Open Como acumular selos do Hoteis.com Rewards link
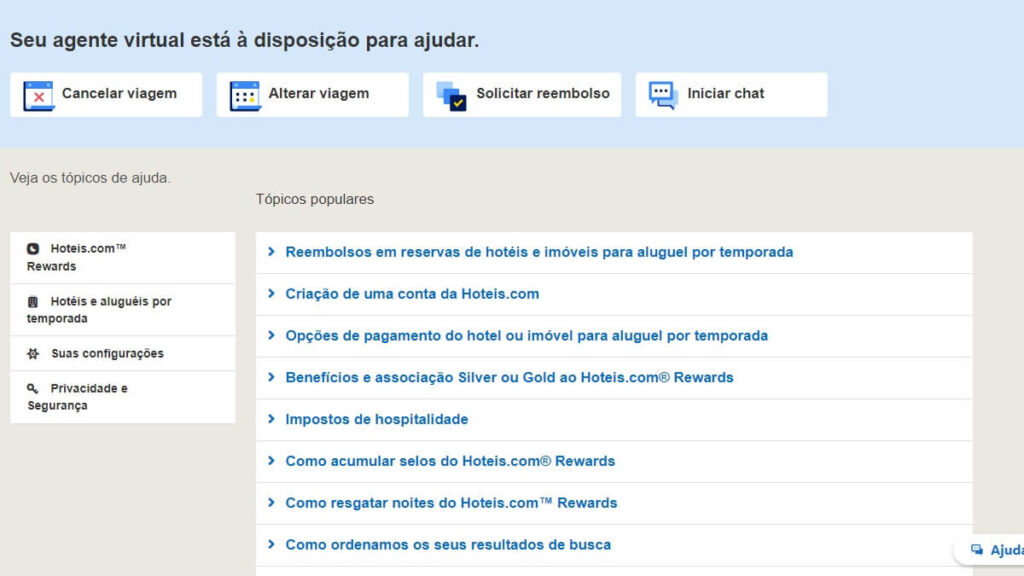Image resolution: width=1024 pixels, height=576 pixels. (x=450, y=461)
